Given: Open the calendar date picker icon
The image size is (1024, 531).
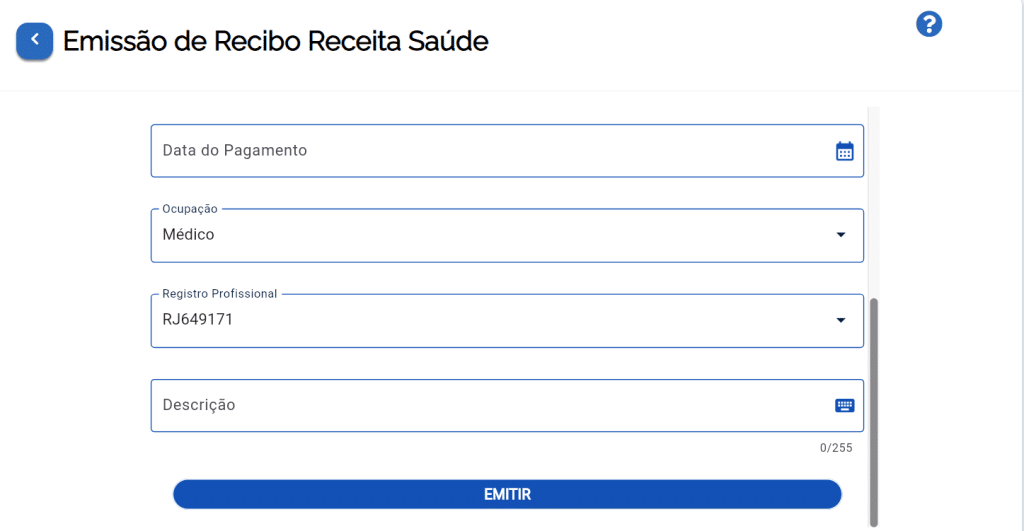Looking at the screenshot, I should click(845, 151).
